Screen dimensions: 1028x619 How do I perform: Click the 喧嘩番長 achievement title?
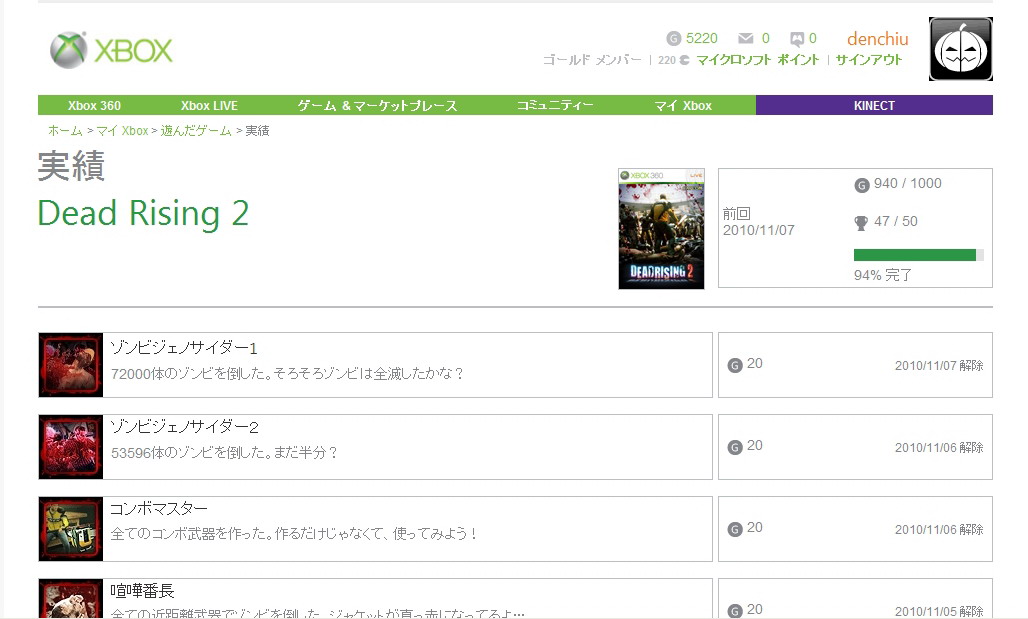tap(142, 591)
